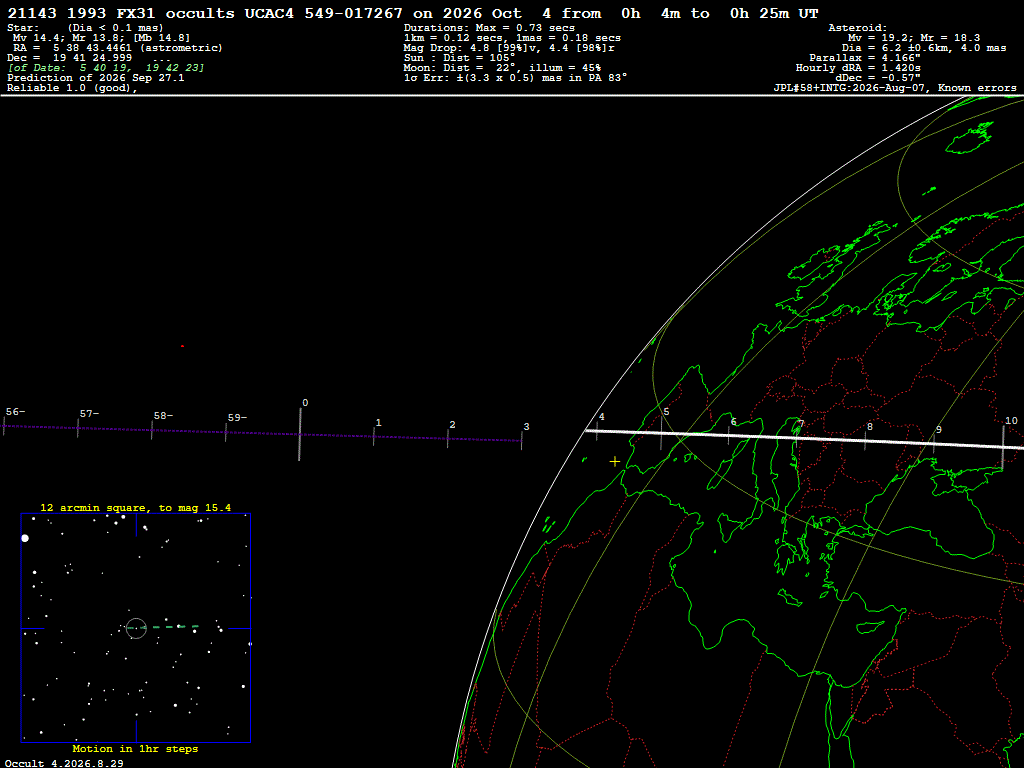Click time tick marker labeled 59-
Viewport: 1024px width, 768px height.
[x=226, y=432]
